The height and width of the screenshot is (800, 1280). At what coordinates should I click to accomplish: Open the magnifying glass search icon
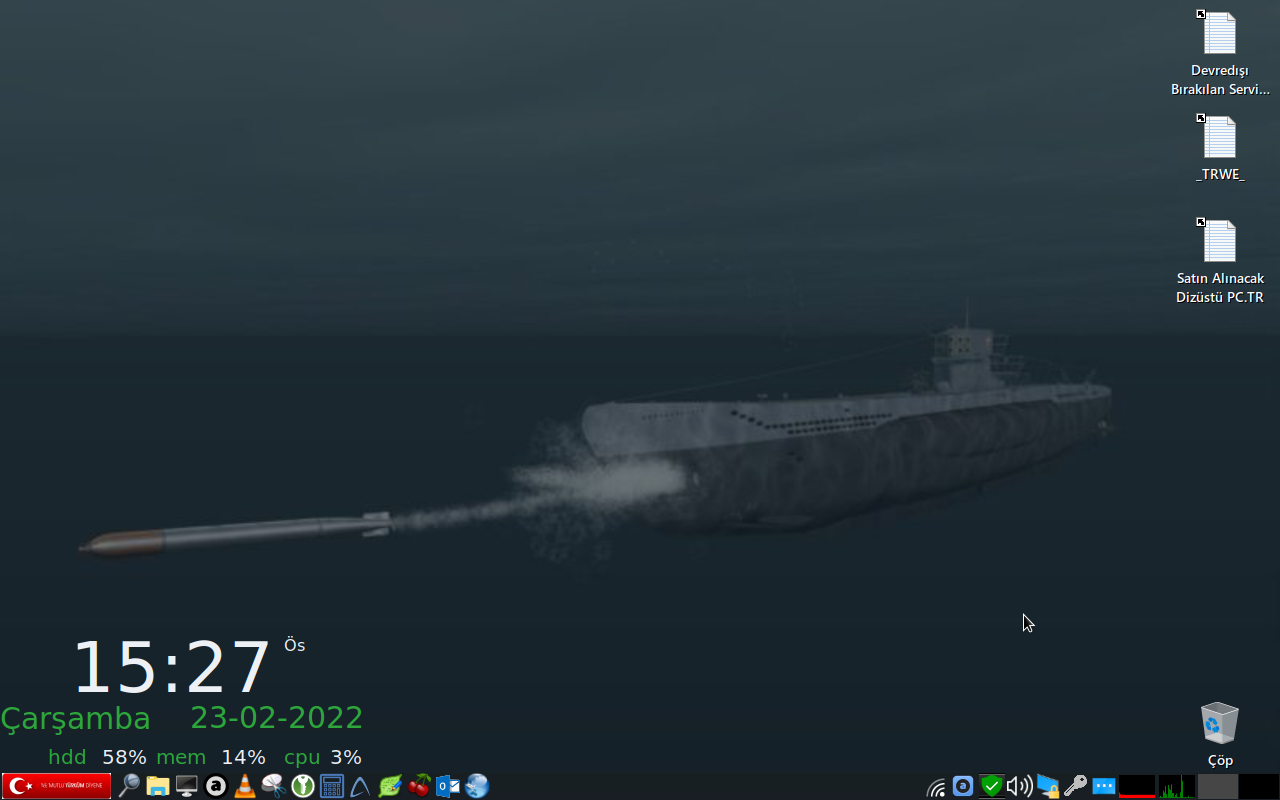tap(129, 786)
